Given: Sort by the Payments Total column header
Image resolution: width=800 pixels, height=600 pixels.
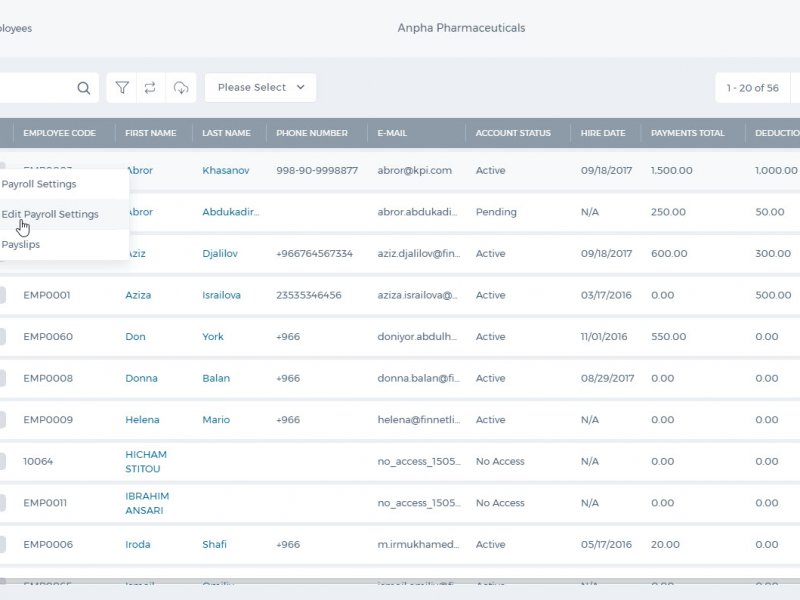Looking at the screenshot, I should click(x=687, y=133).
